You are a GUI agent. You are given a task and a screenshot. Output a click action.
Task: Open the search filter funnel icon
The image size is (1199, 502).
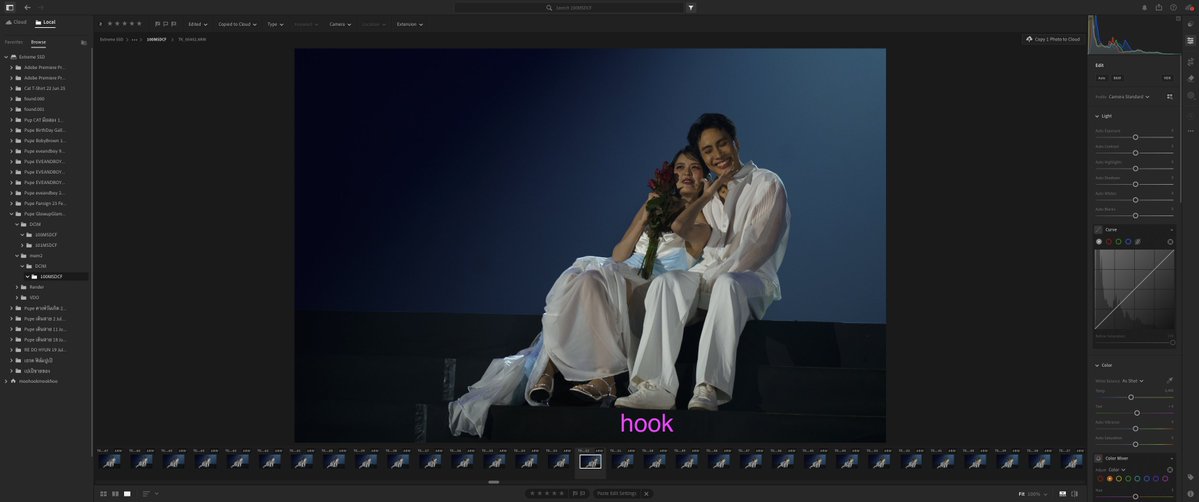tap(690, 8)
